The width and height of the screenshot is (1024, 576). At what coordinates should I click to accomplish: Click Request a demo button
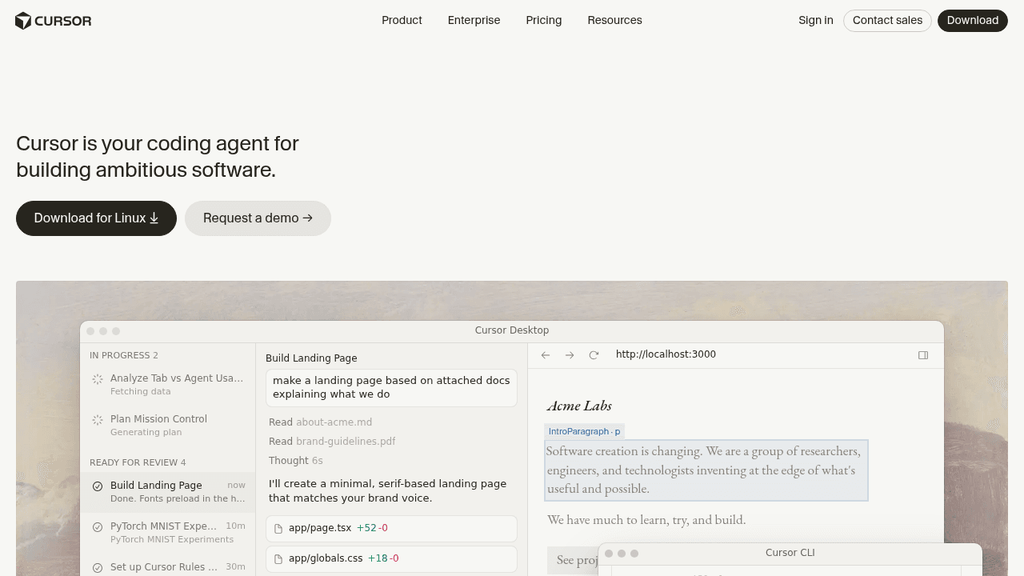pyautogui.click(x=258, y=218)
